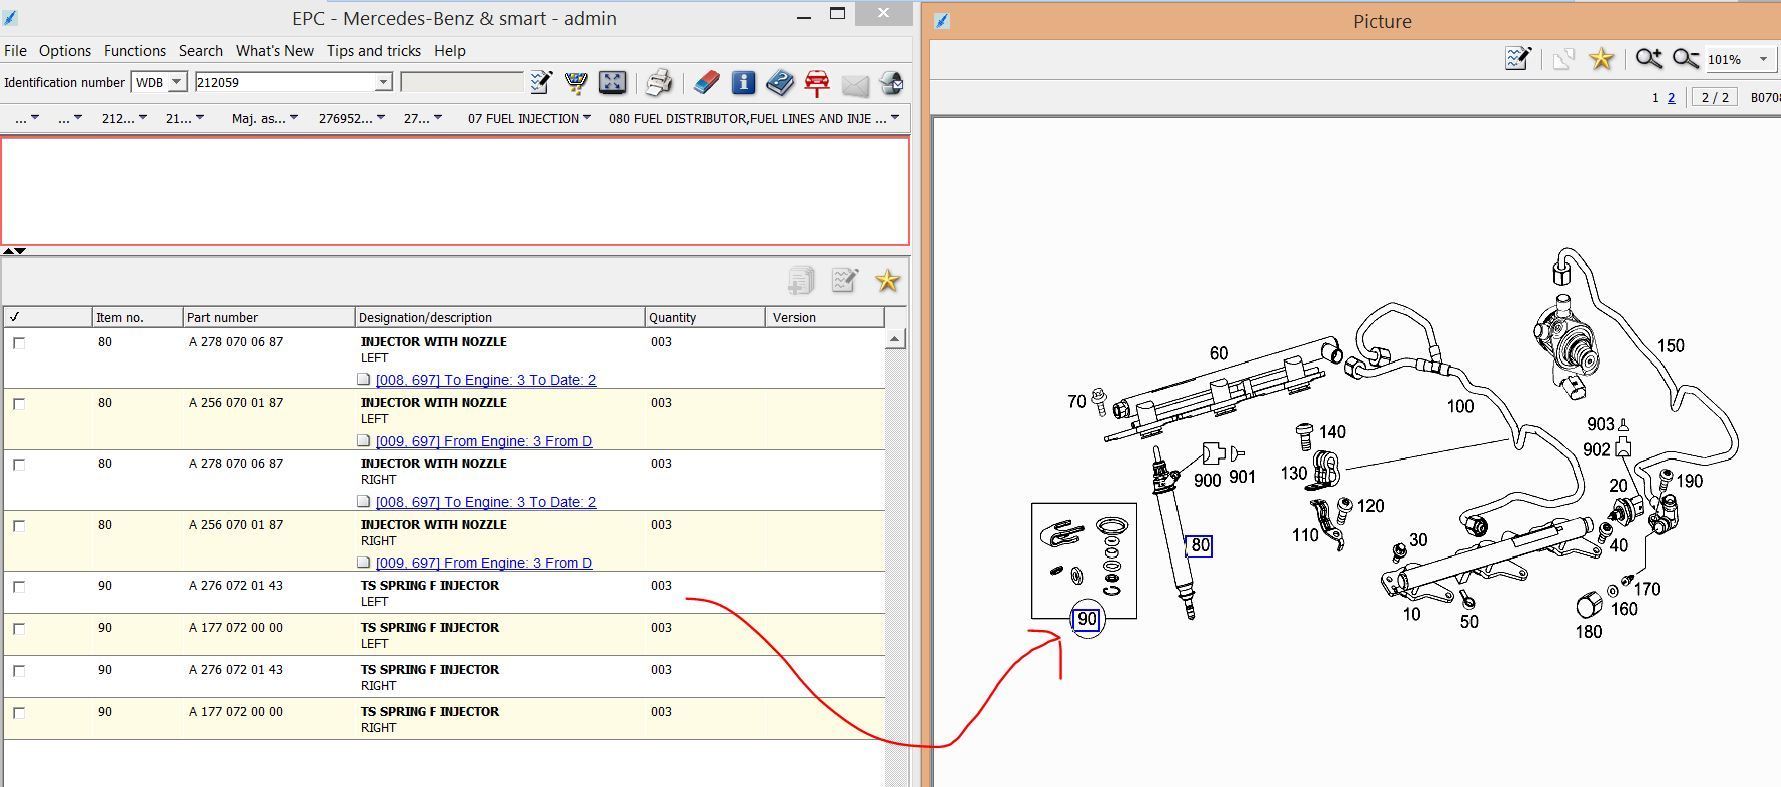The height and width of the screenshot is (787, 1781).
Task: Click the red car icon
Action: point(817,83)
